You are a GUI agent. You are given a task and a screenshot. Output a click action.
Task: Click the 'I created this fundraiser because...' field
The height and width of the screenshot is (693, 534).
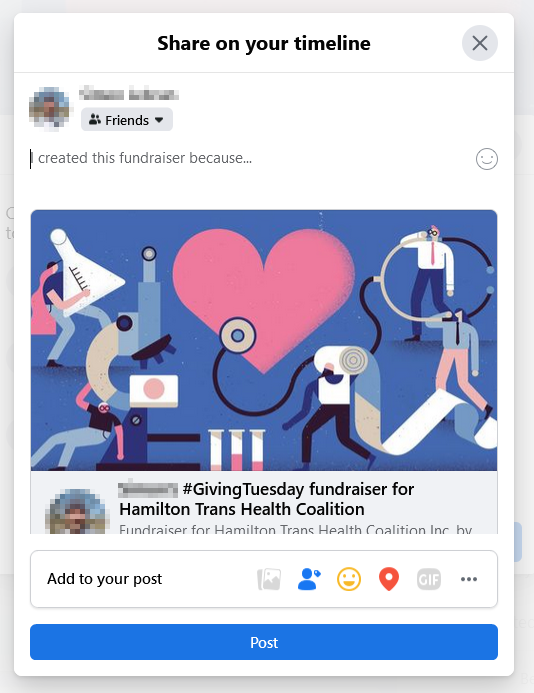[x=252, y=158]
